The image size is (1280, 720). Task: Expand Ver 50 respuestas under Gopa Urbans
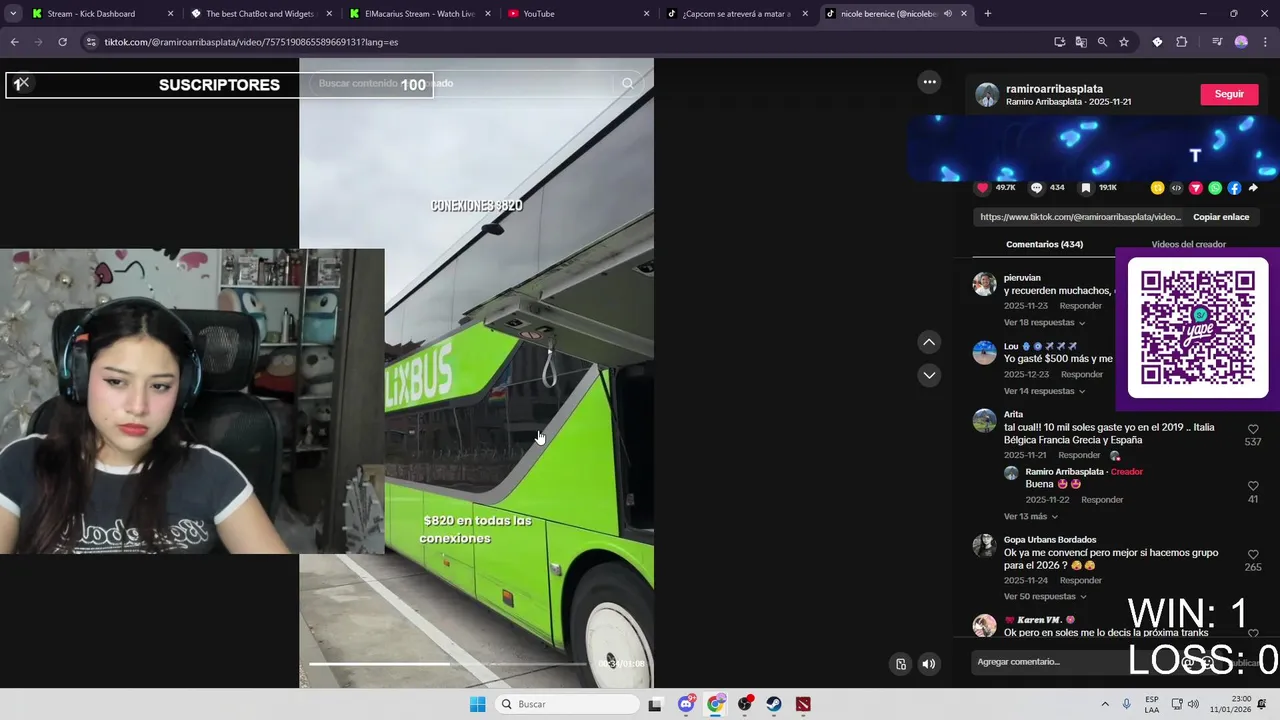click(1045, 597)
